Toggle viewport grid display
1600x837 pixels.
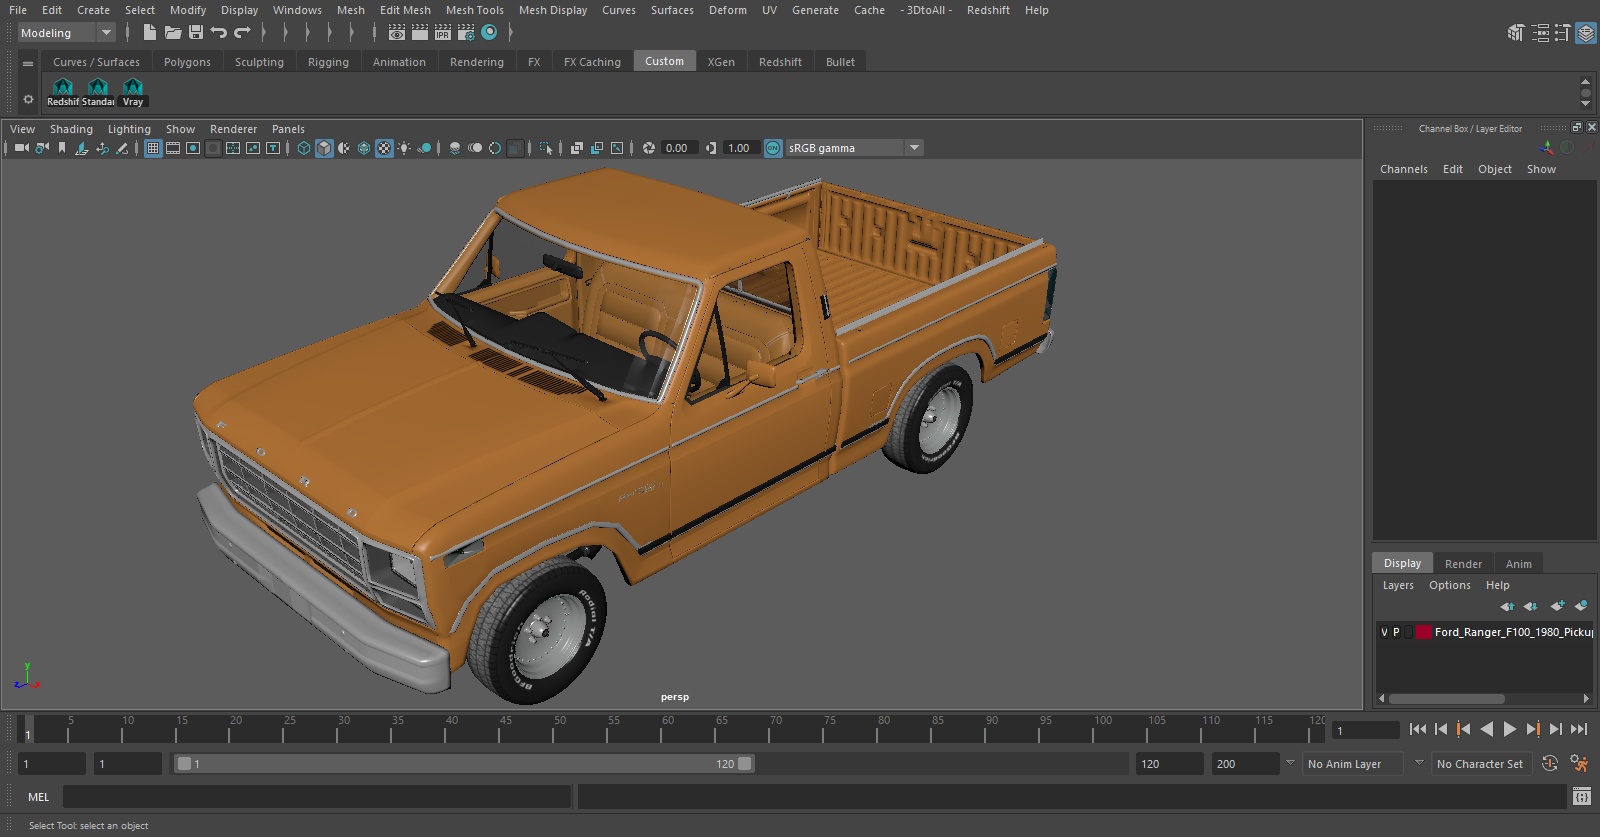click(153, 148)
